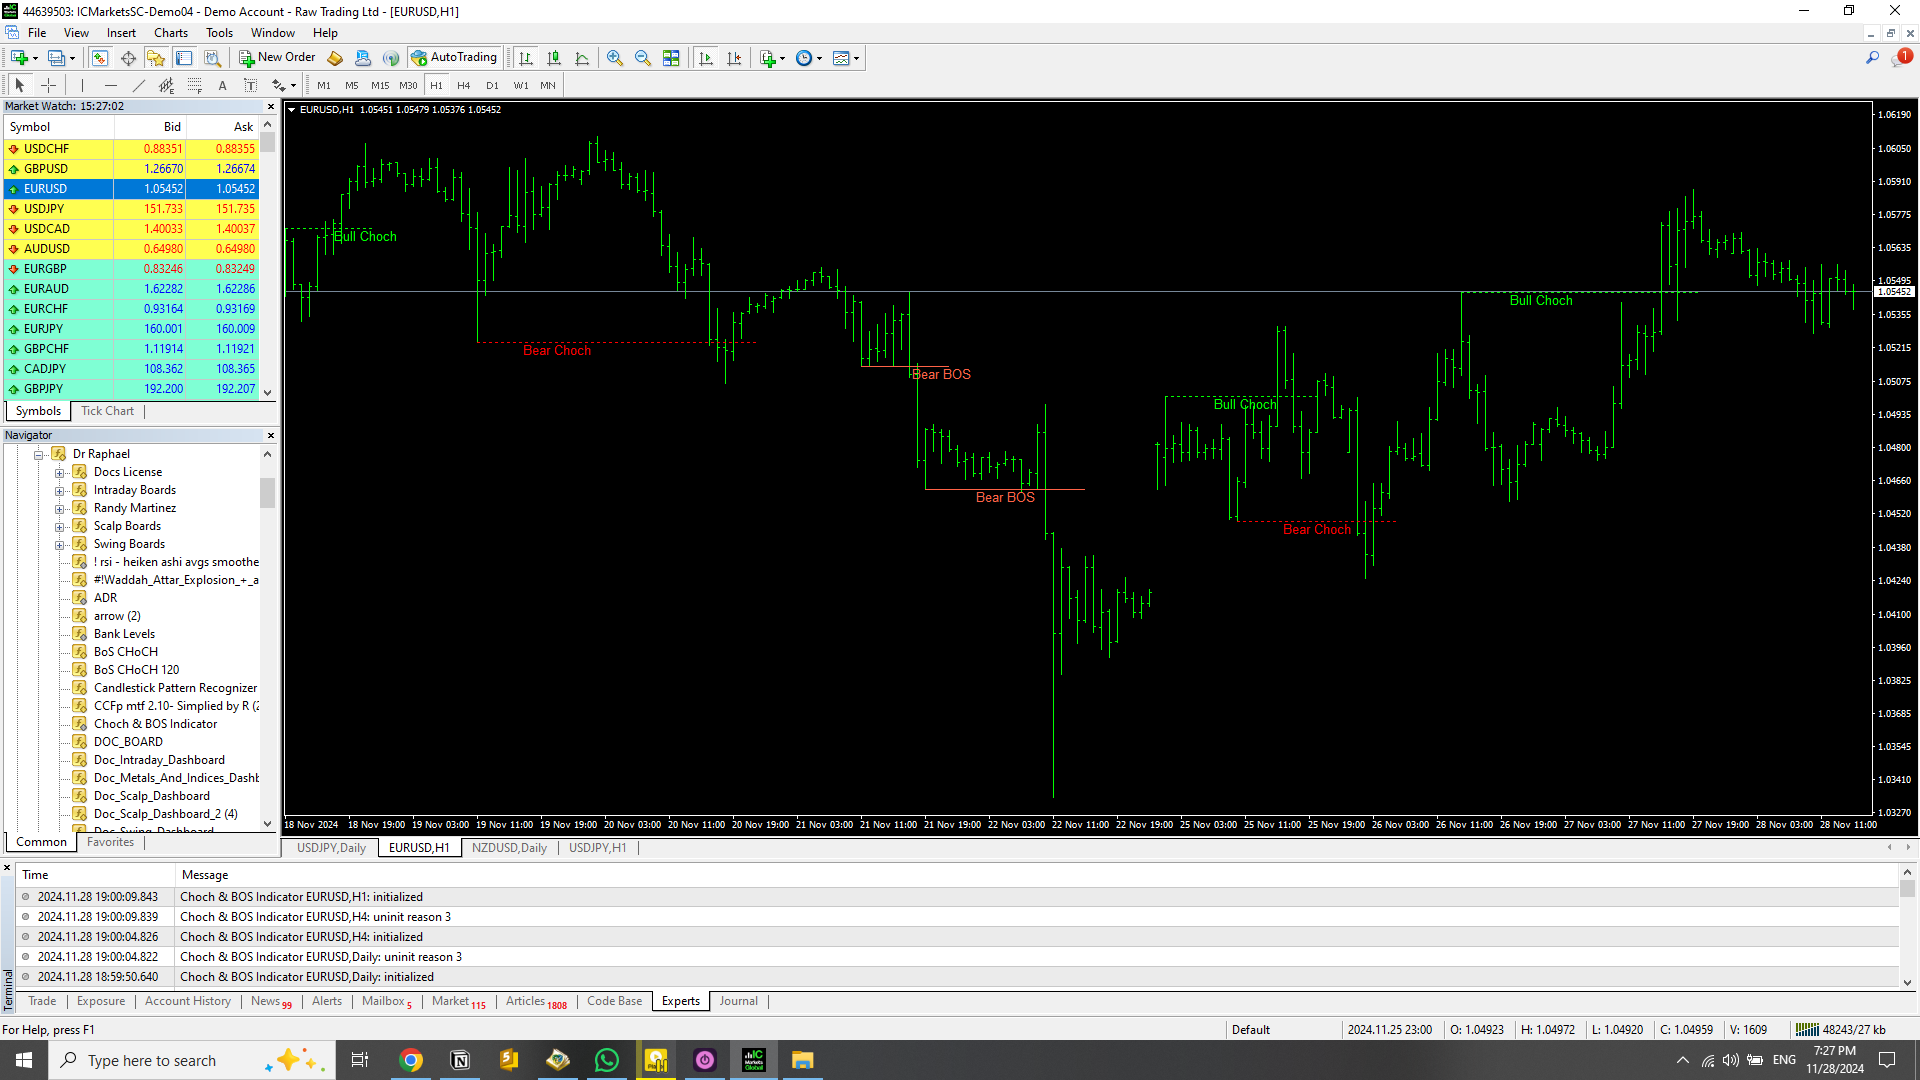Toggle Auto Scroll on the chart
The width and height of the screenshot is (1920, 1080).
click(706, 57)
